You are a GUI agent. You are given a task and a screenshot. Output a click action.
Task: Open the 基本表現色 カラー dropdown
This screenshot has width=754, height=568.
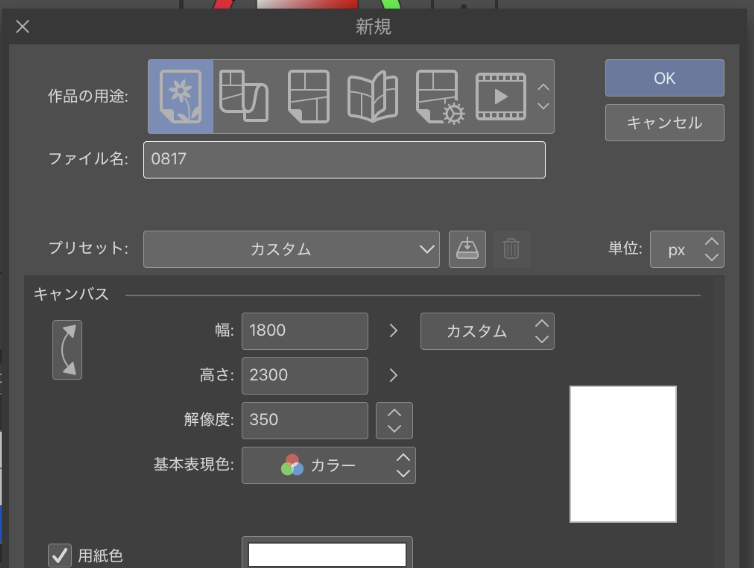pos(329,466)
